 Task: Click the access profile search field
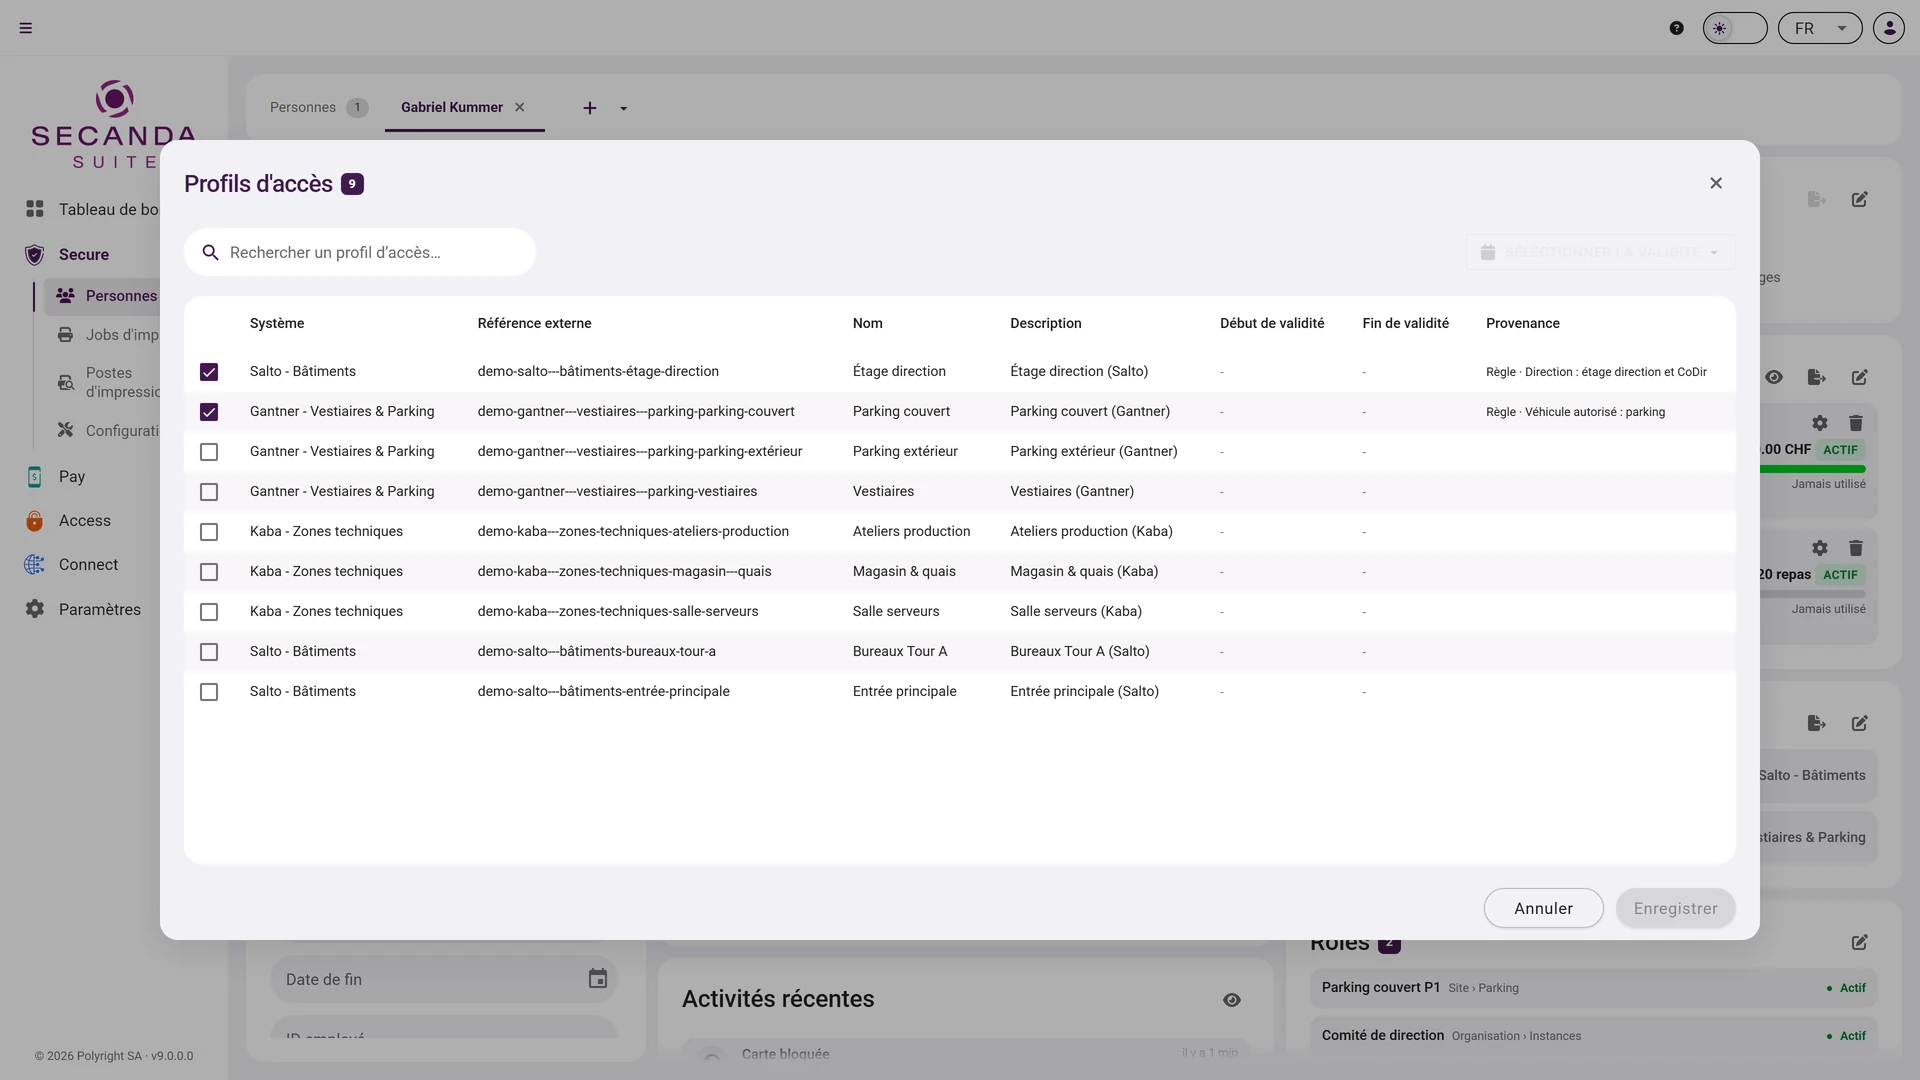(x=360, y=252)
